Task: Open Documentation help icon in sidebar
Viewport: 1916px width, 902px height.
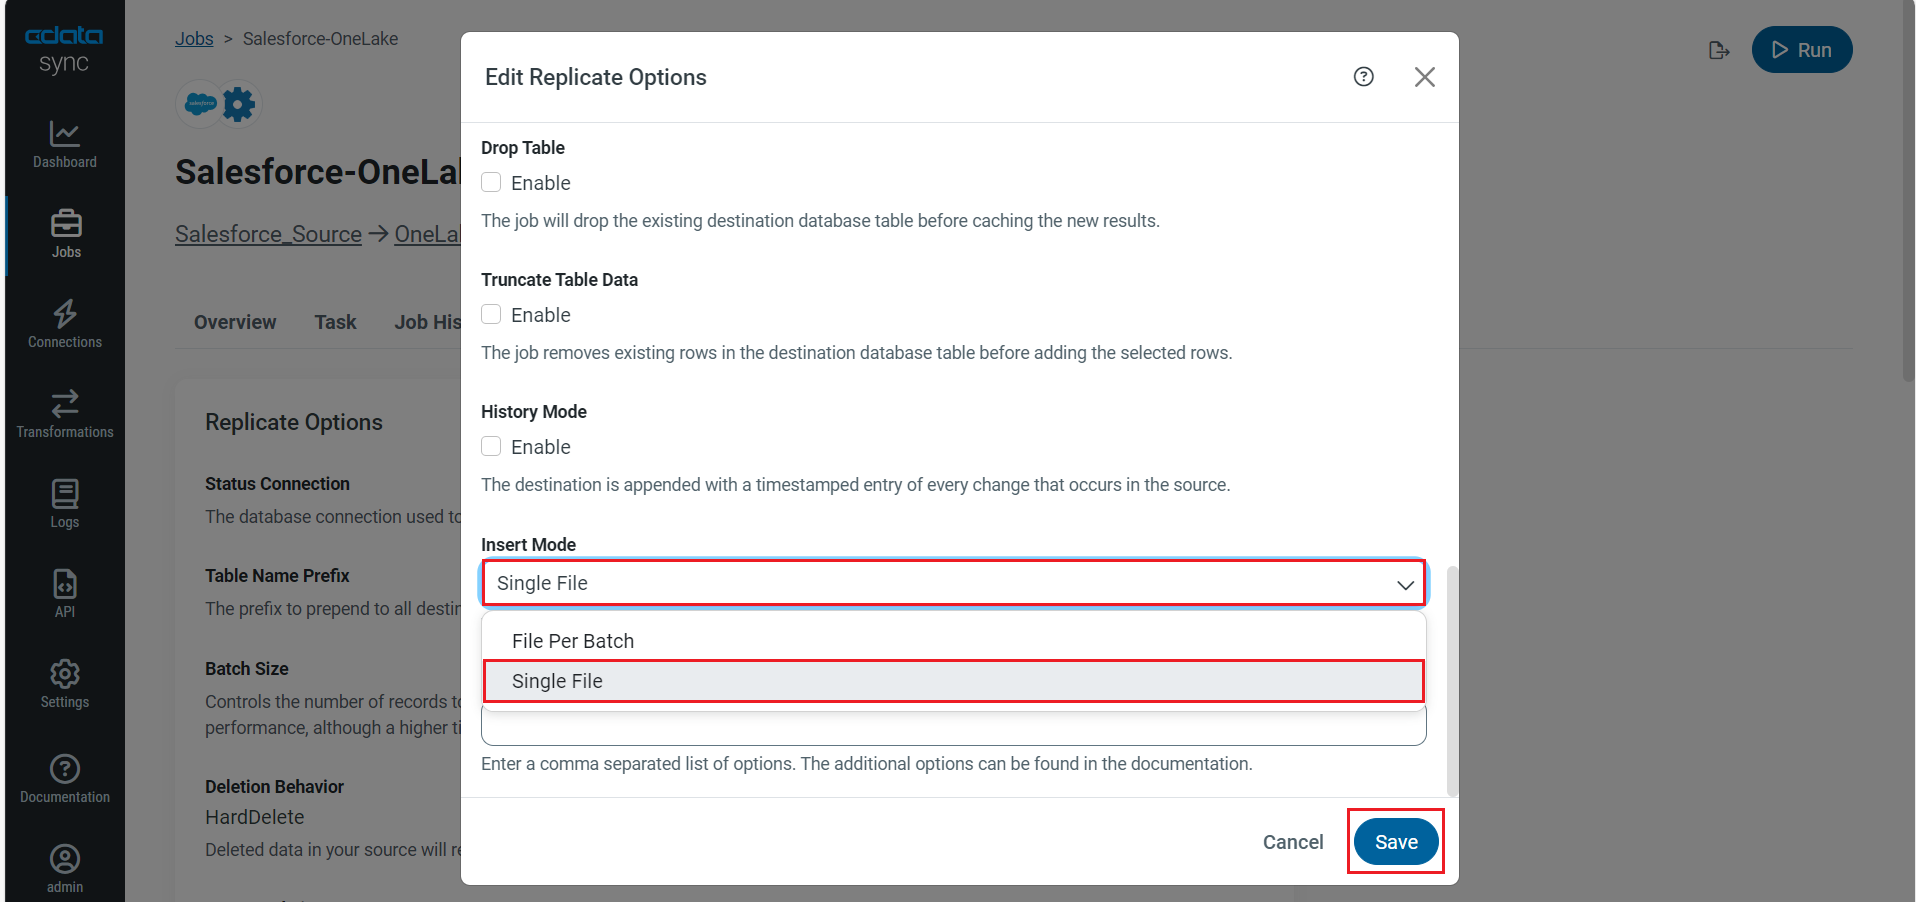Action: [65, 780]
